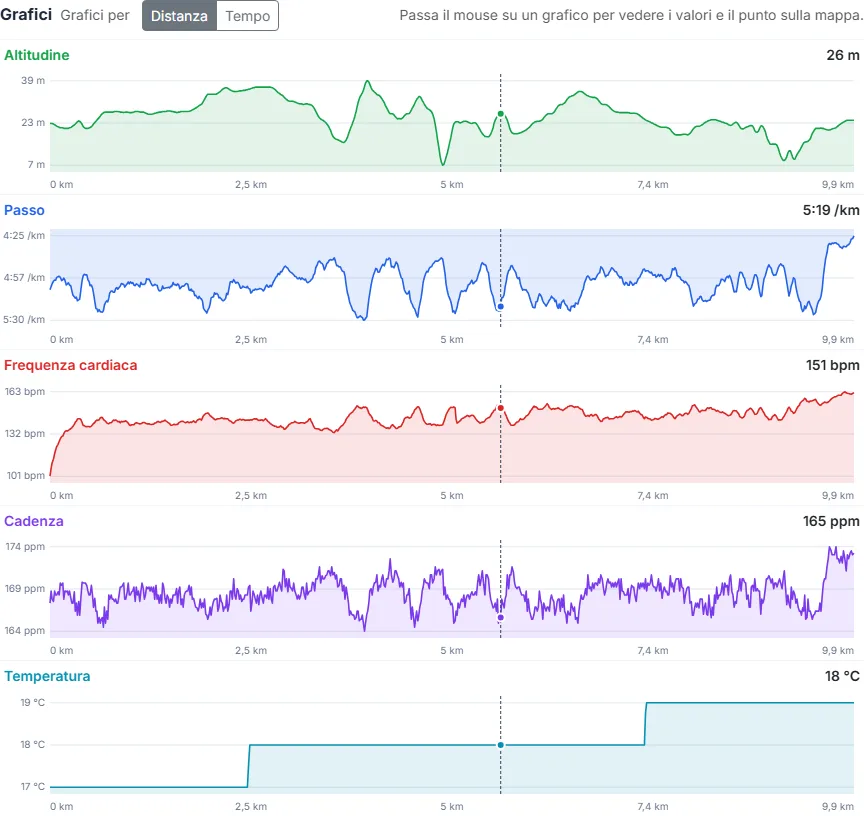Click the "17 °C" temperature axis label

pos(33,786)
